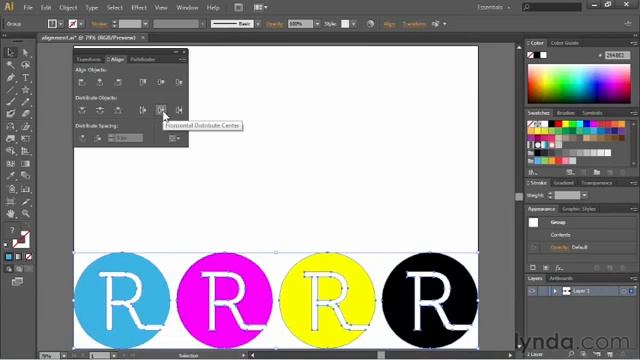Open Align To dropdown in Align panel
Viewport: 640px width, 360px height.
point(174,138)
